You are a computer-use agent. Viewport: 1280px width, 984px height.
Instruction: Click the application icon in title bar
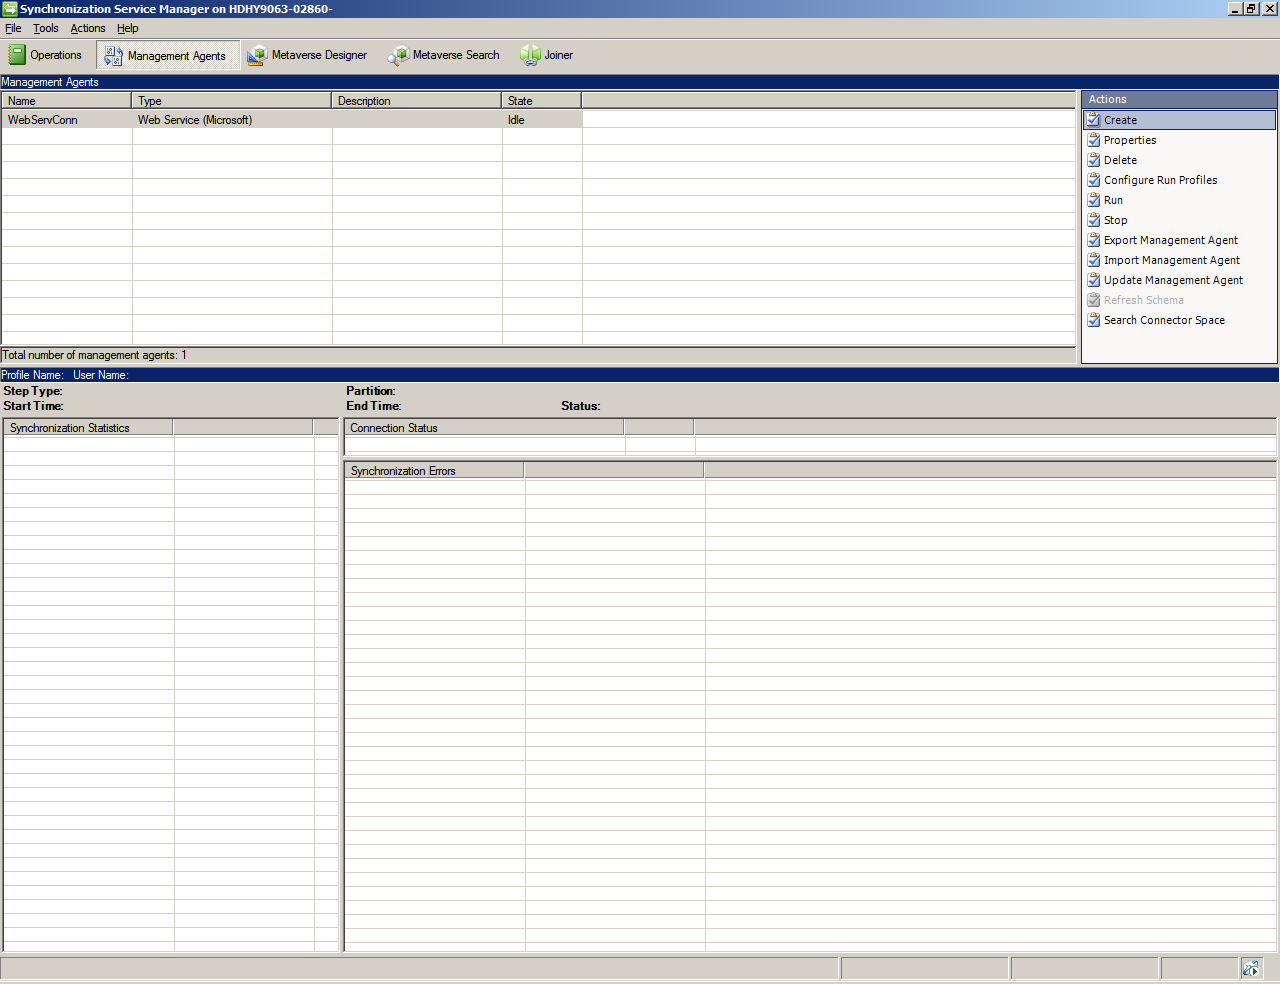coord(10,9)
